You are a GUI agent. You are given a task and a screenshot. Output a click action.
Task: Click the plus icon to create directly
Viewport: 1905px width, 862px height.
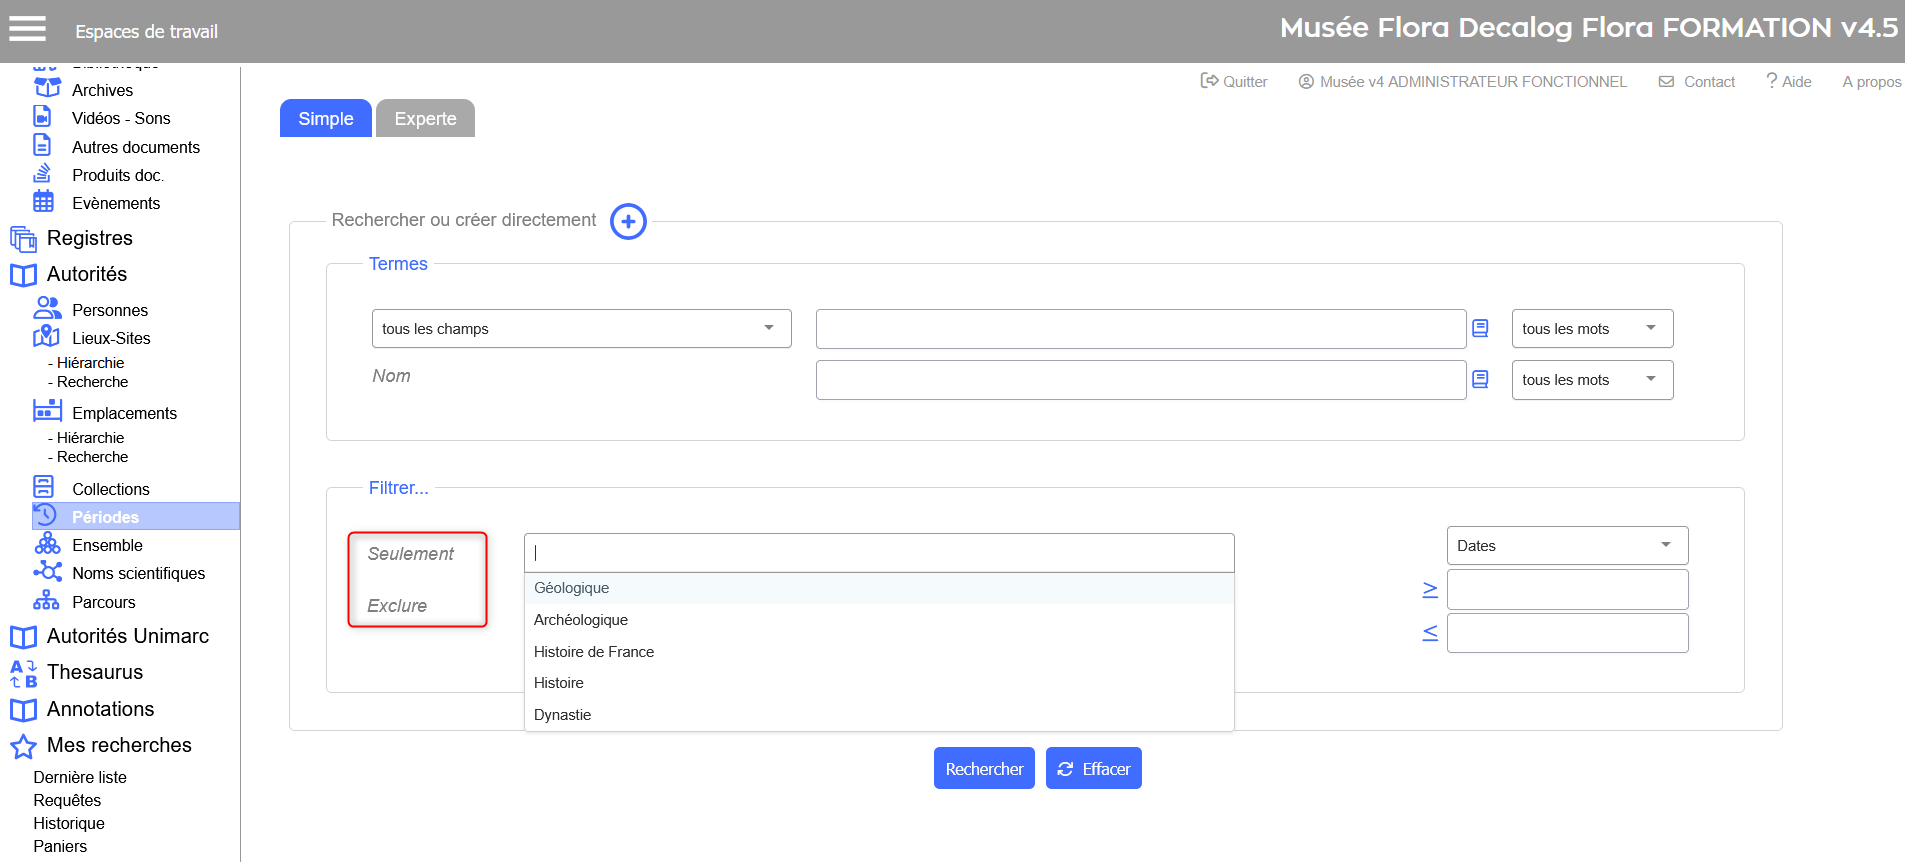tap(628, 222)
